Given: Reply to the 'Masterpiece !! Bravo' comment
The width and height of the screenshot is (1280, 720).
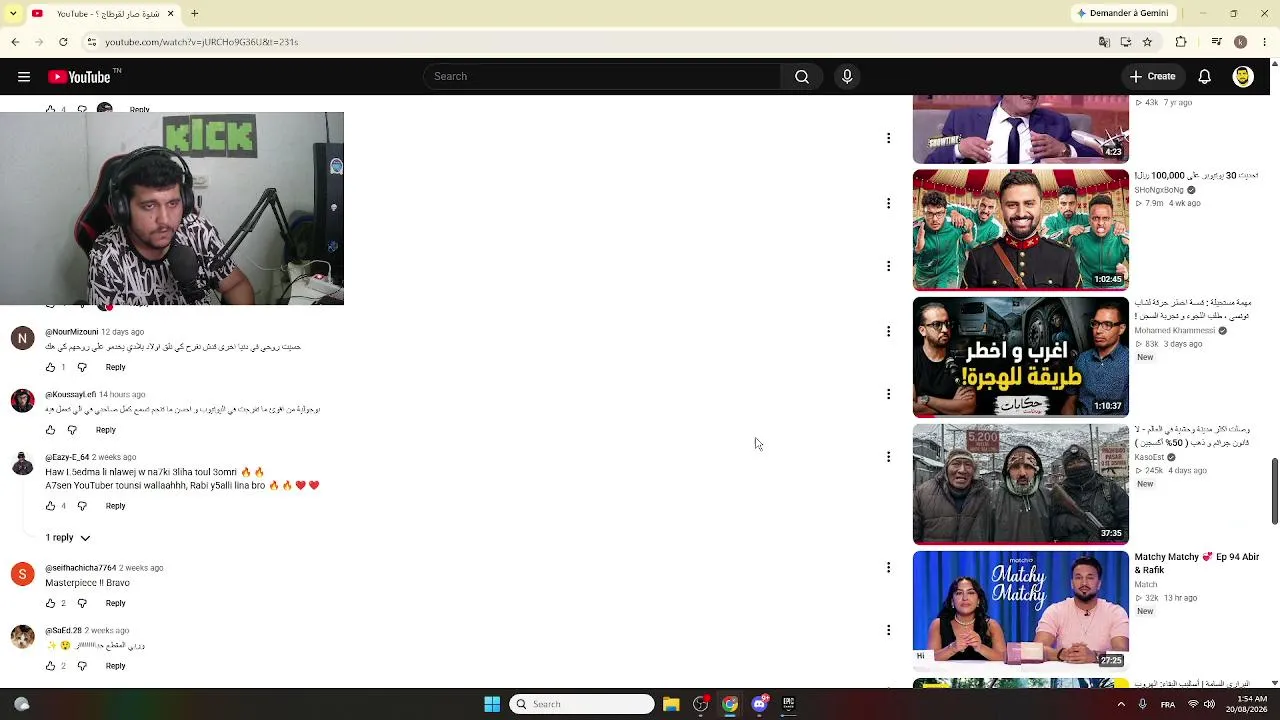Looking at the screenshot, I should pyautogui.click(x=115, y=604).
